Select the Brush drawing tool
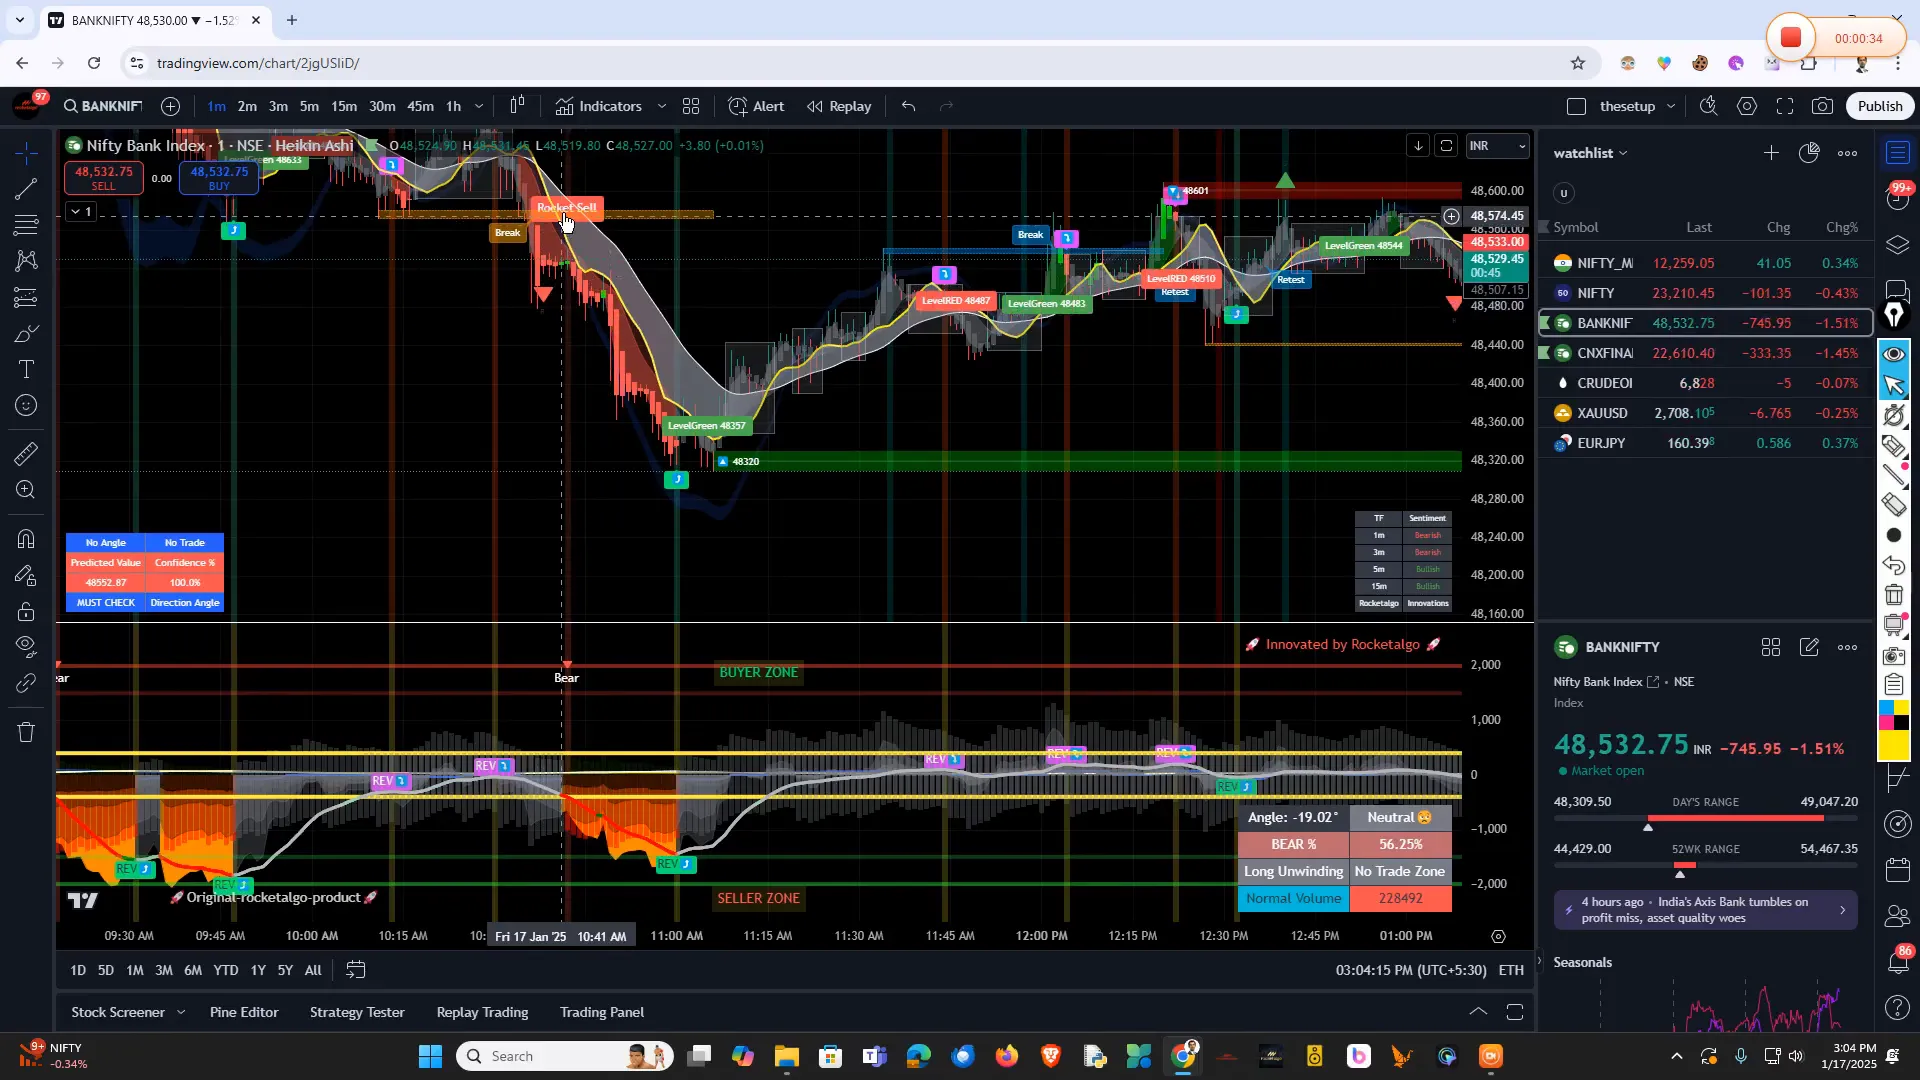This screenshot has height=1080, width=1920. point(26,333)
